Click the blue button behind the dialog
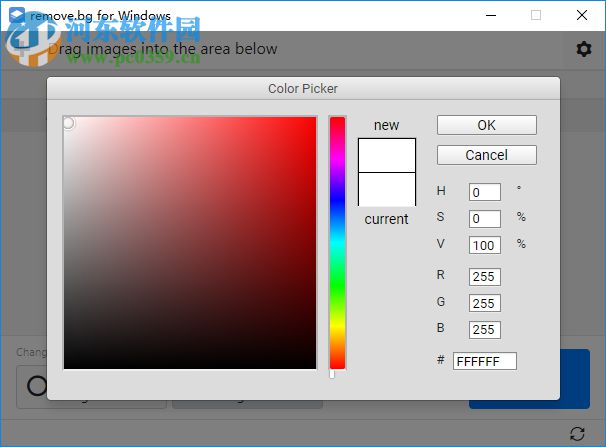The height and width of the screenshot is (447, 606). coord(574,379)
